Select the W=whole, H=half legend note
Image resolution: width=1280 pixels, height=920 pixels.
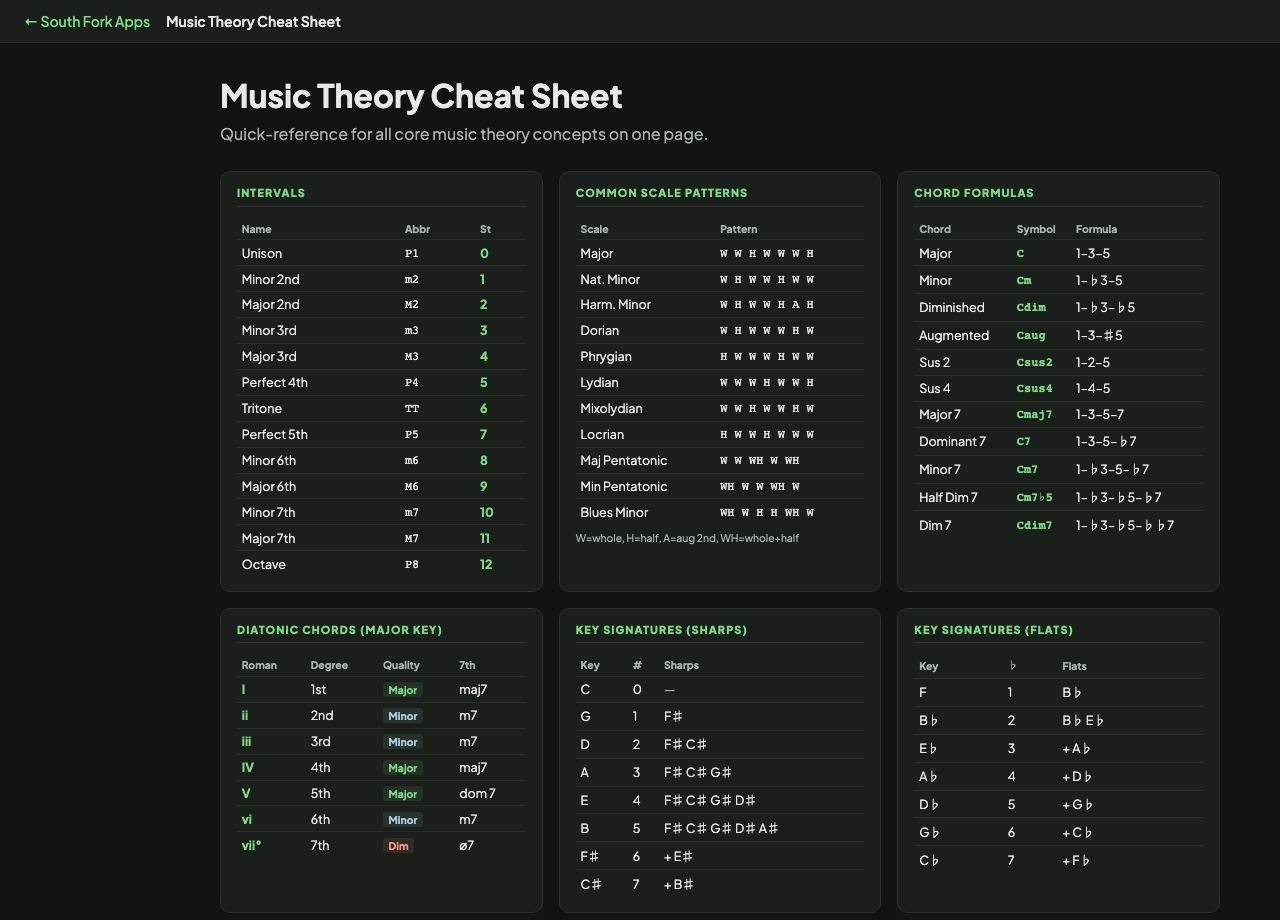[x=687, y=538]
